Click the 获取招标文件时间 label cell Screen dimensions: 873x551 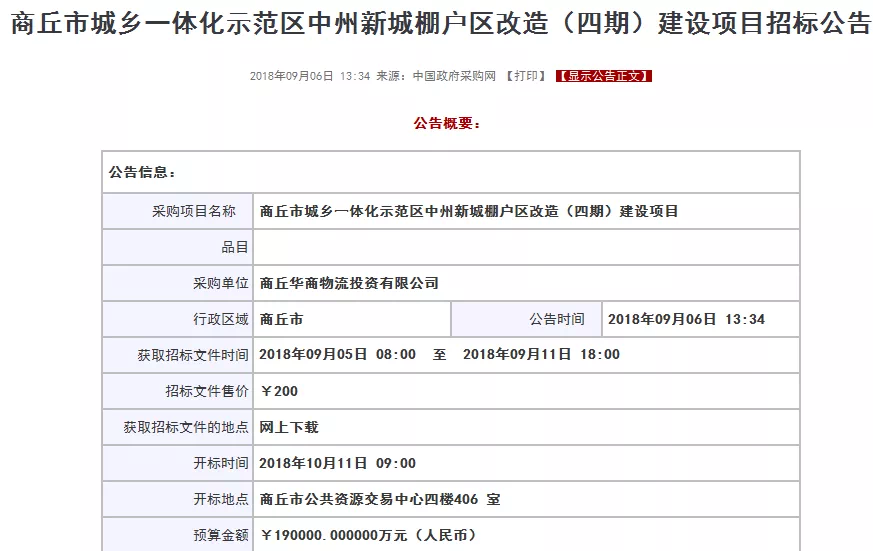[178, 355]
